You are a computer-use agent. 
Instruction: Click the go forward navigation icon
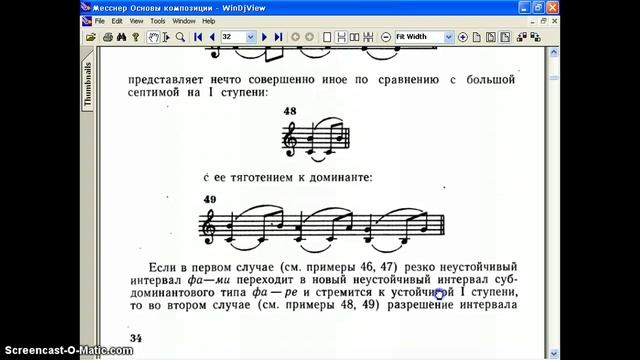(x=309, y=37)
